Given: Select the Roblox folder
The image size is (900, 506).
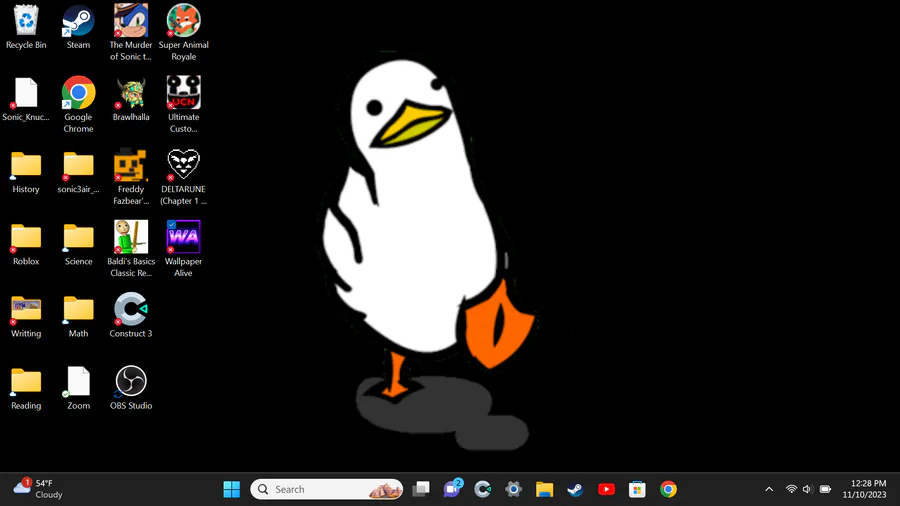Looking at the screenshot, I should point(26,244).
